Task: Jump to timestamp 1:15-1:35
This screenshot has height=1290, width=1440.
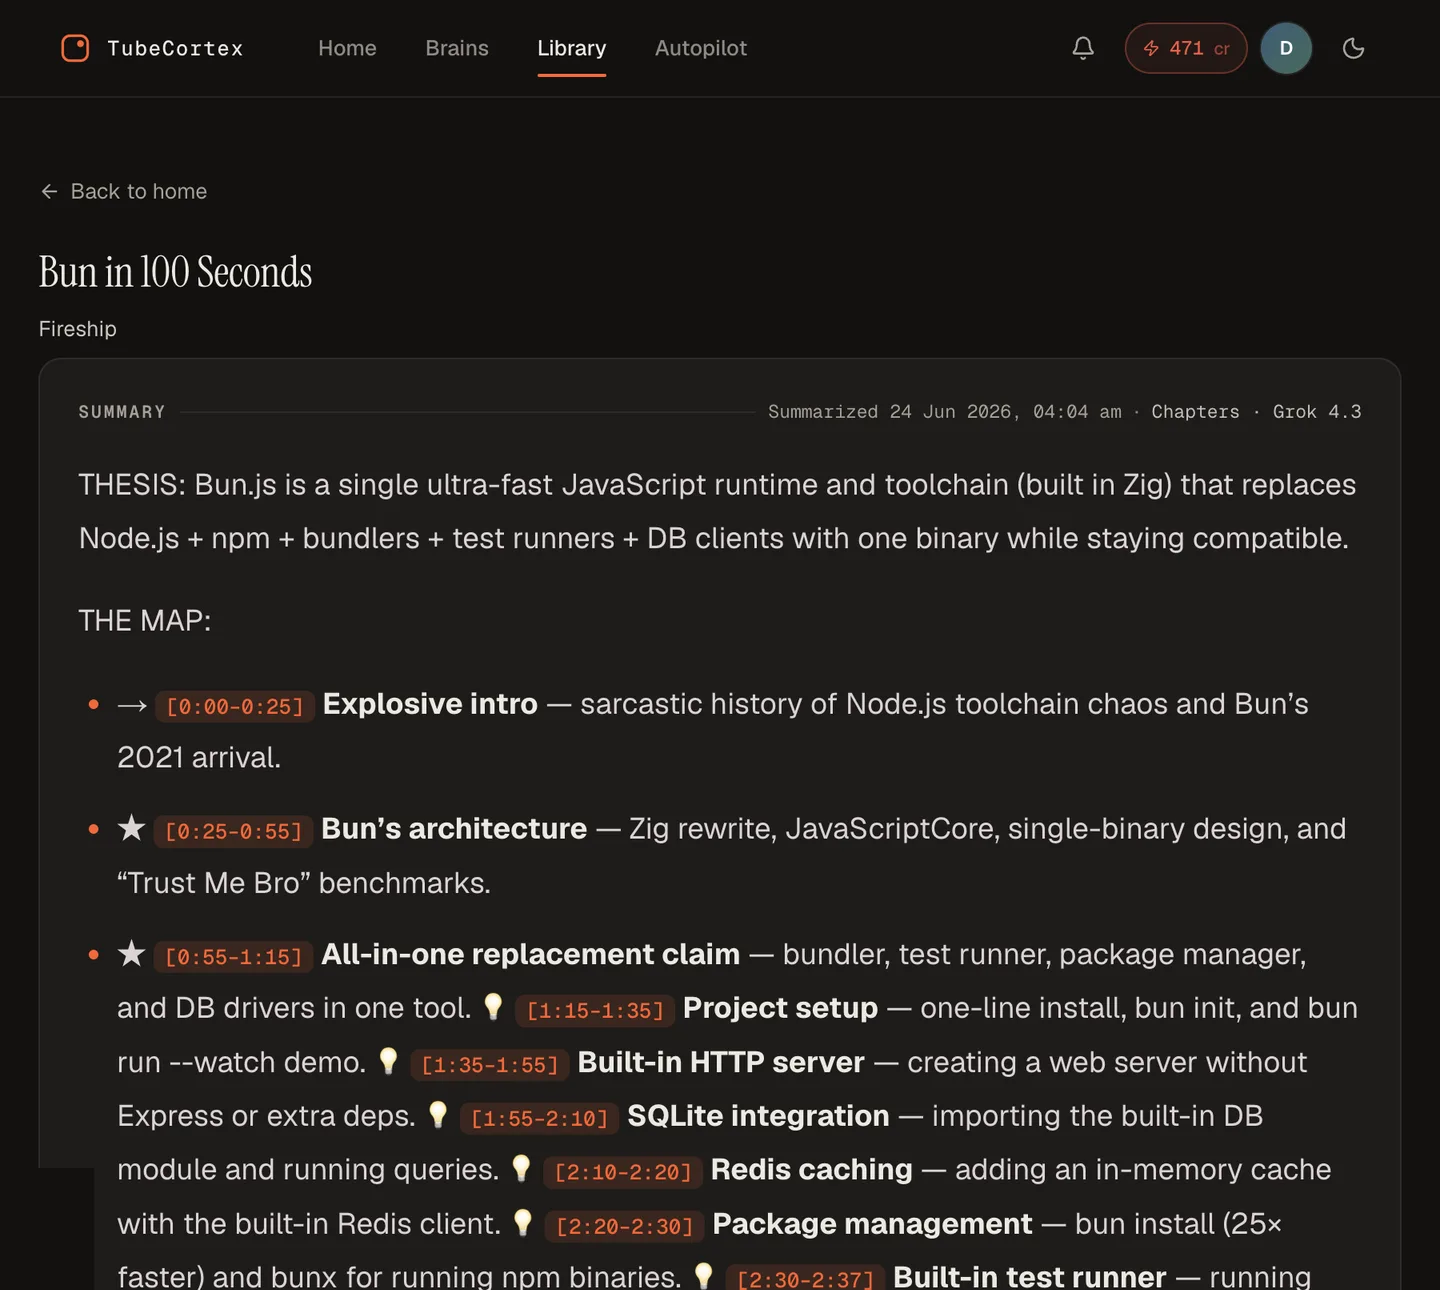Action: point(596,1010)
